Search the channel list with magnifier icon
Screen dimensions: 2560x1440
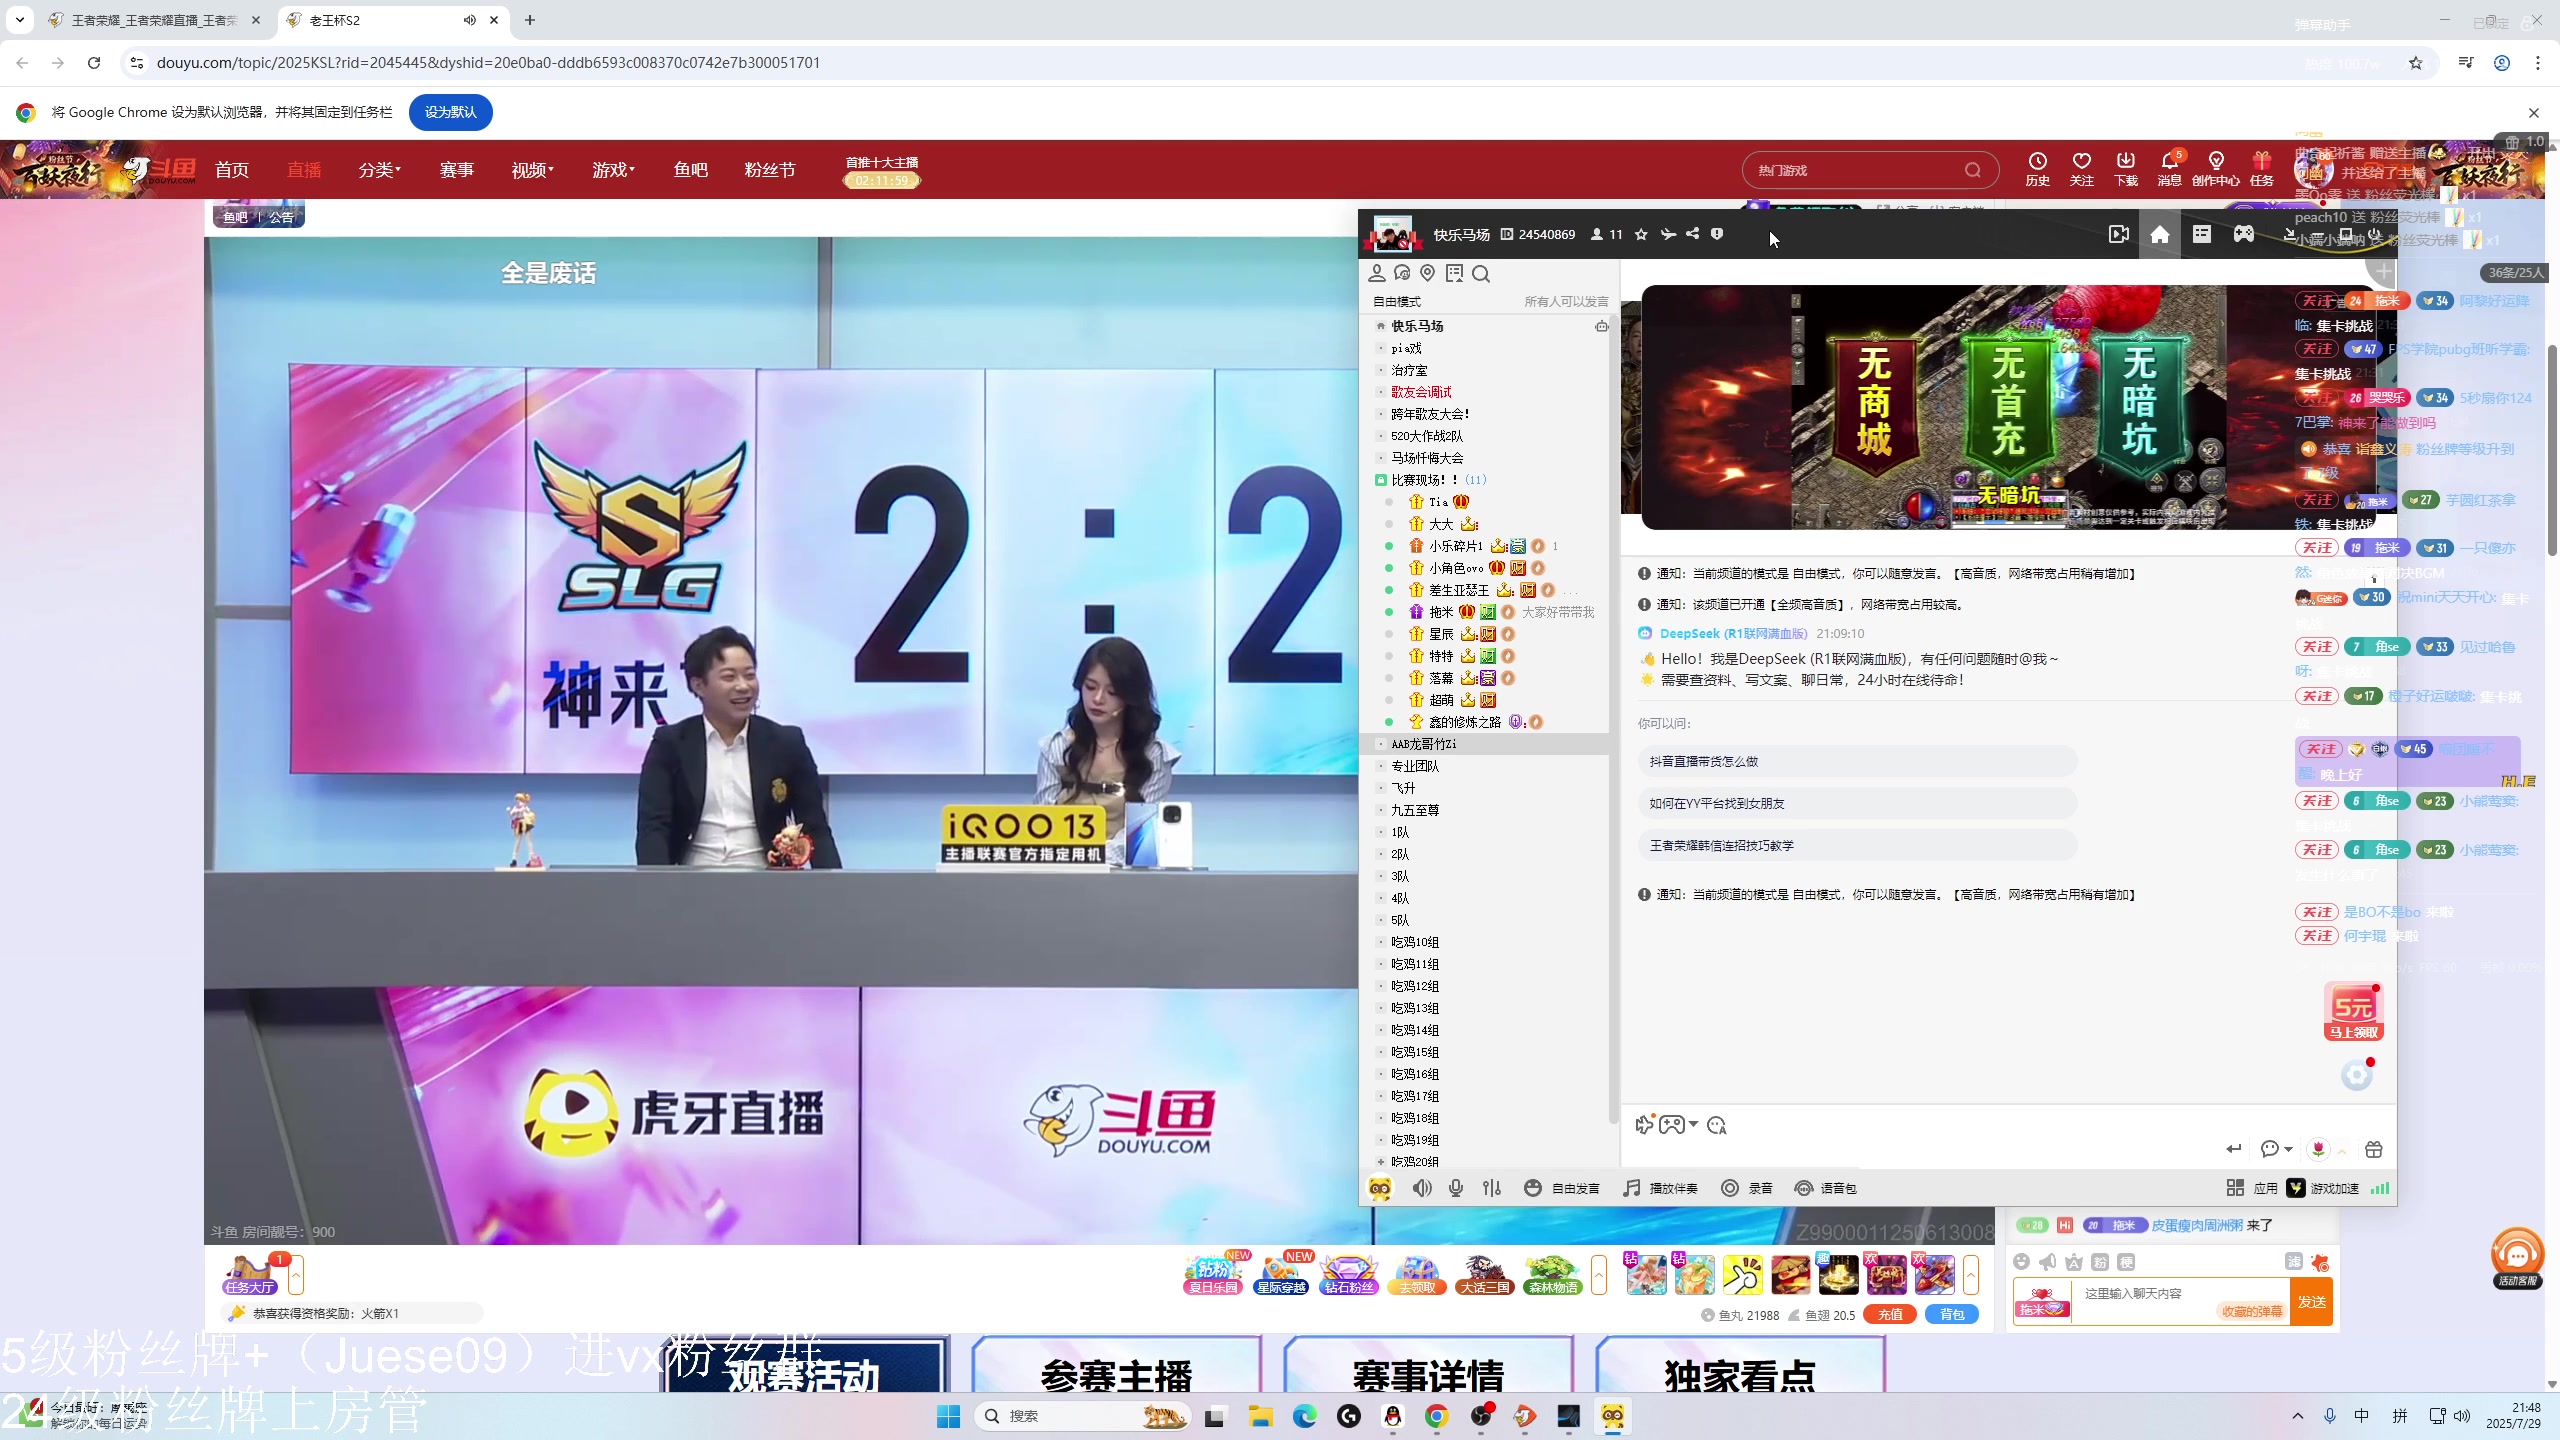point(1481,274)
